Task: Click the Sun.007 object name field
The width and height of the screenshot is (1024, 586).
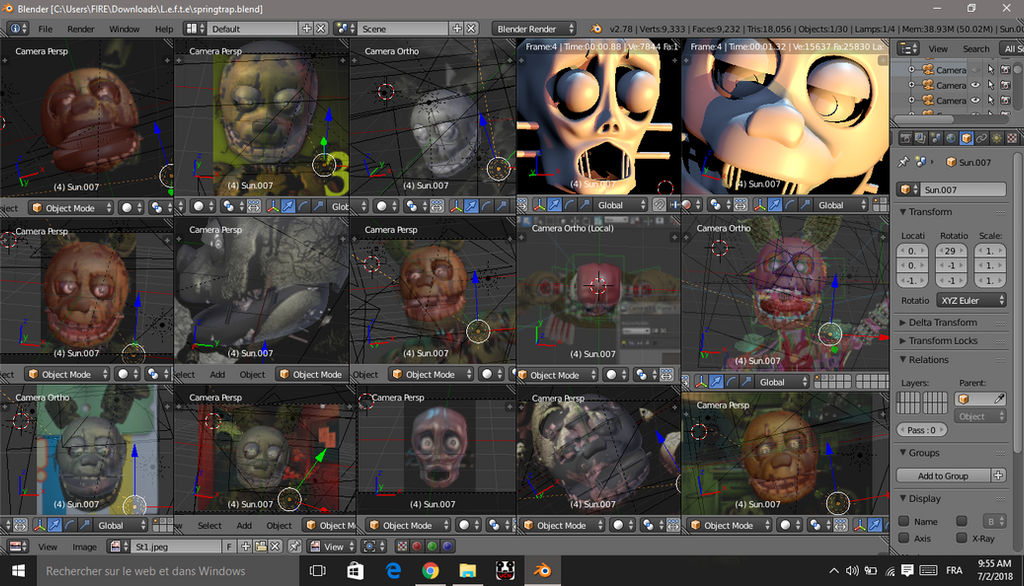Action: 963,189
